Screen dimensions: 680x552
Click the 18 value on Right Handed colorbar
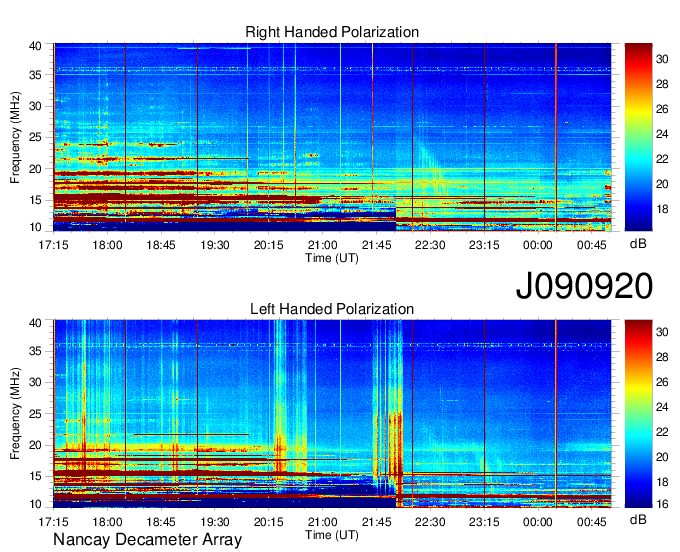tap(662, 209)
